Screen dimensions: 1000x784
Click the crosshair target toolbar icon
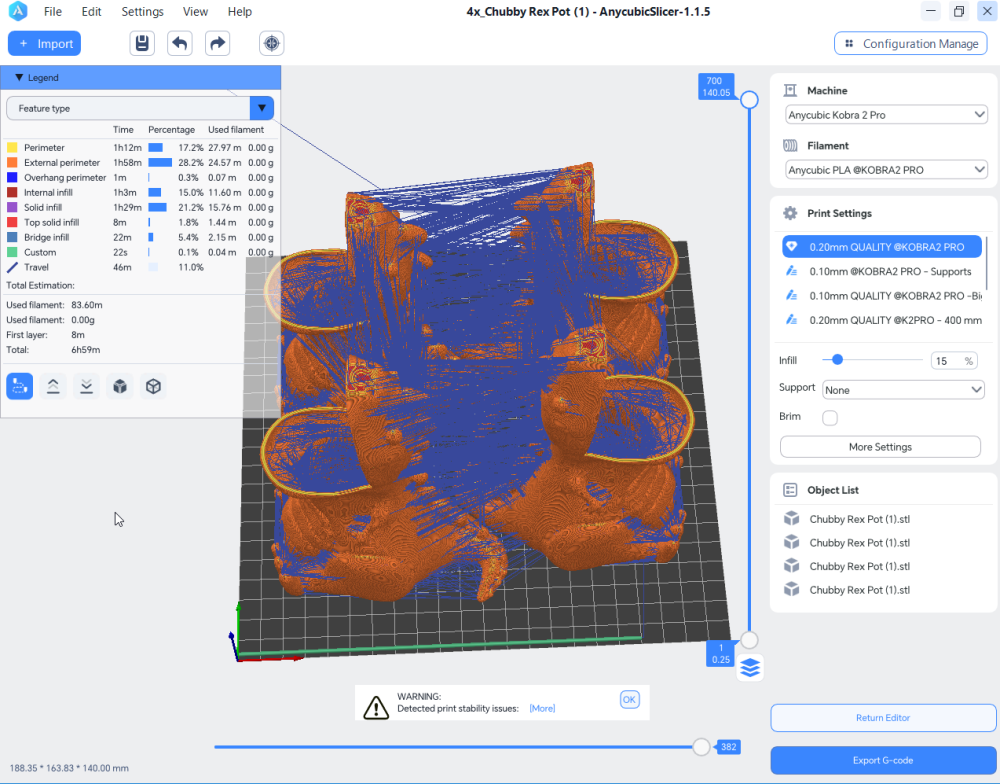pos(272,43)
